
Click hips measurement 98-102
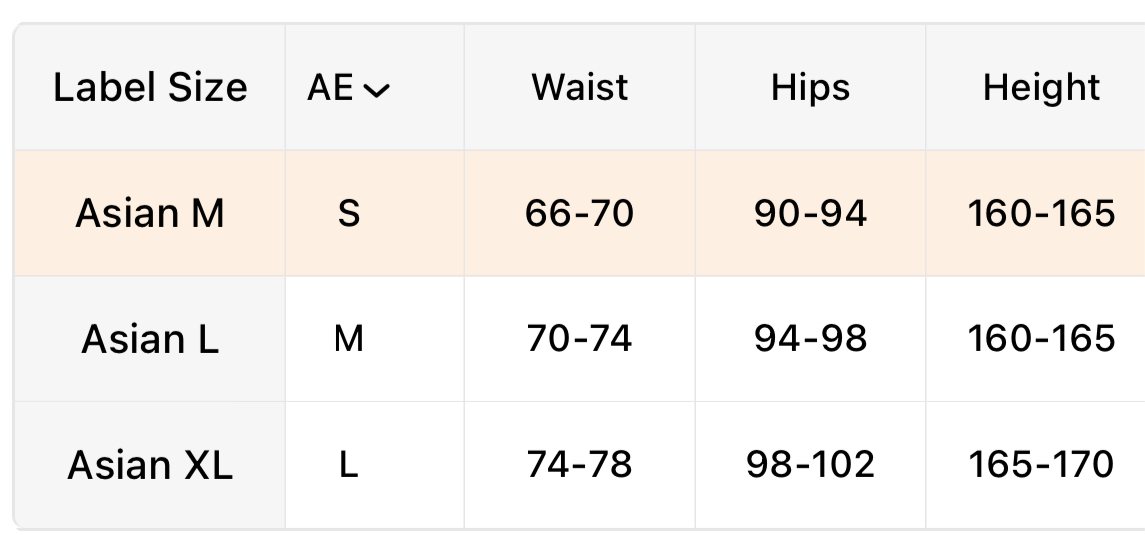point(810,465)
